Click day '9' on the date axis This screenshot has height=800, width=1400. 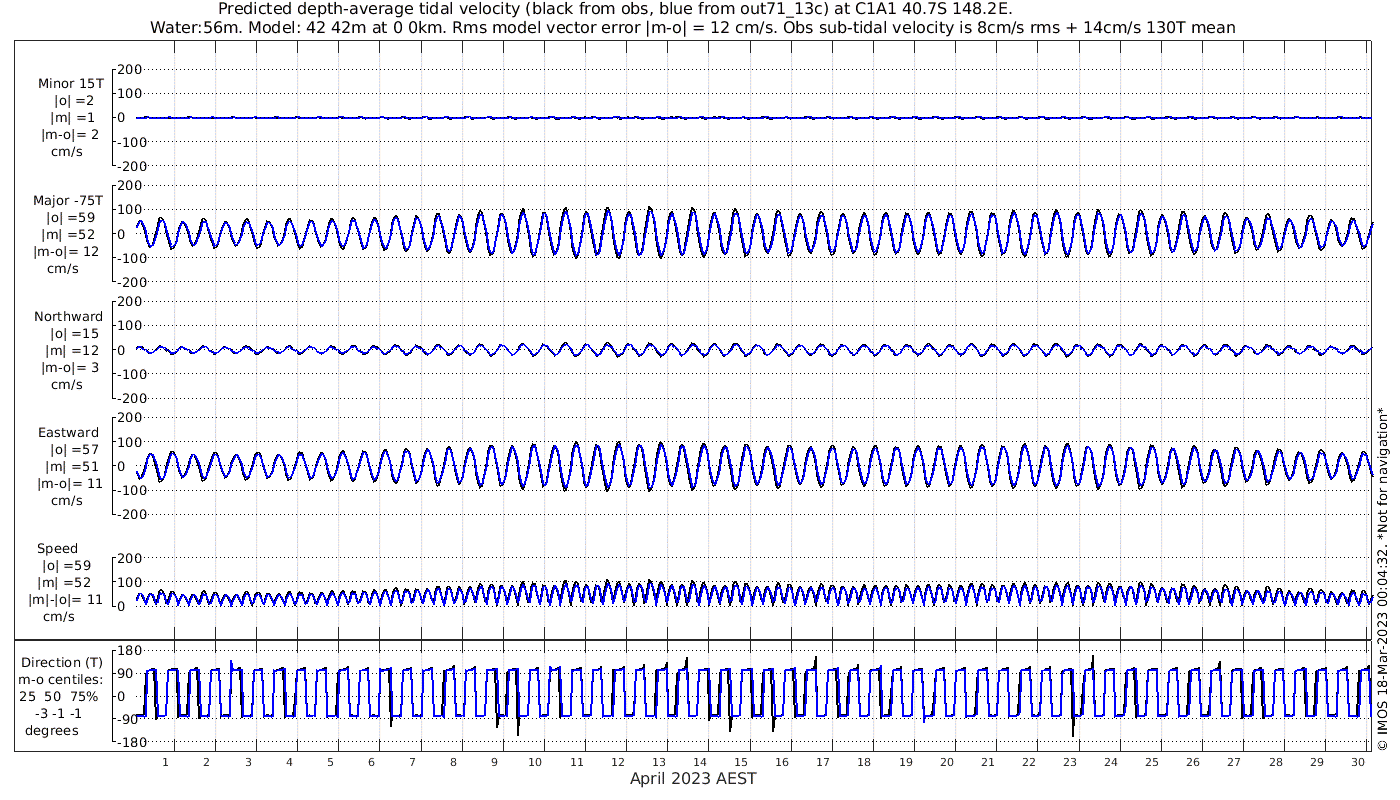coord(494,762)
